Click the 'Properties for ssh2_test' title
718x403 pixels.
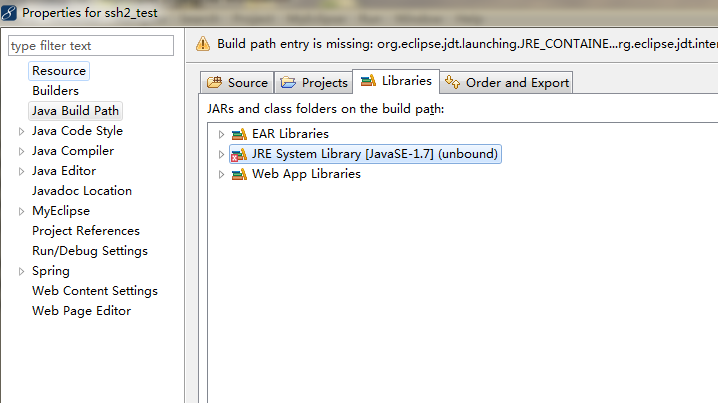tap(90, 13)
